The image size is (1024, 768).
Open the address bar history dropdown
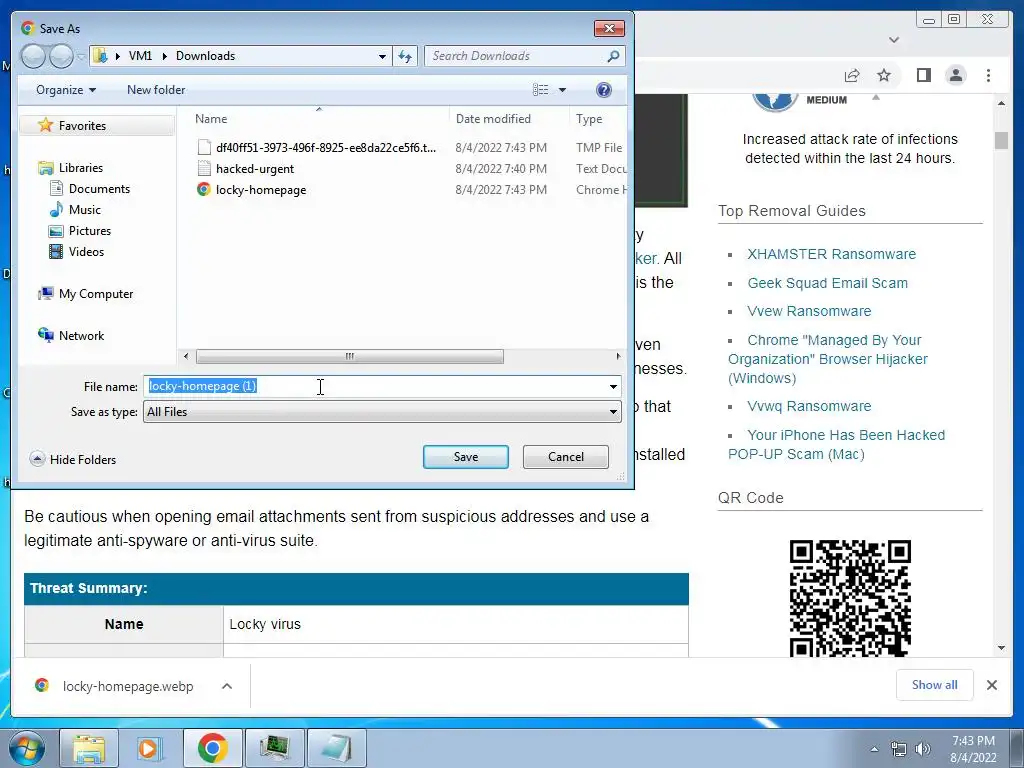(382, 56)
